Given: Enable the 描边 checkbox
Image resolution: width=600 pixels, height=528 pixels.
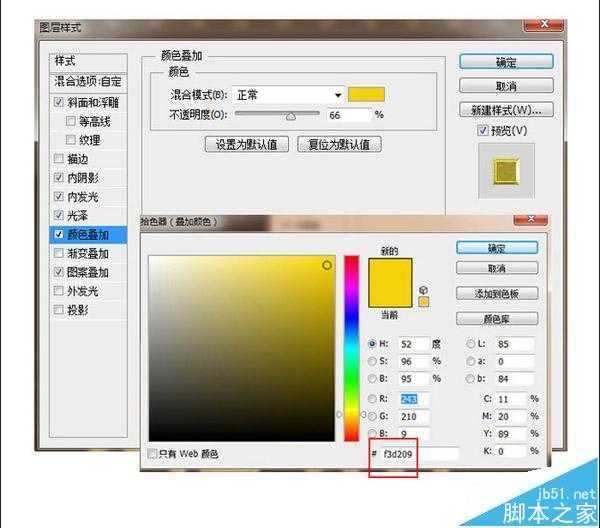Looking at the screenshot, I should point(59,158).
